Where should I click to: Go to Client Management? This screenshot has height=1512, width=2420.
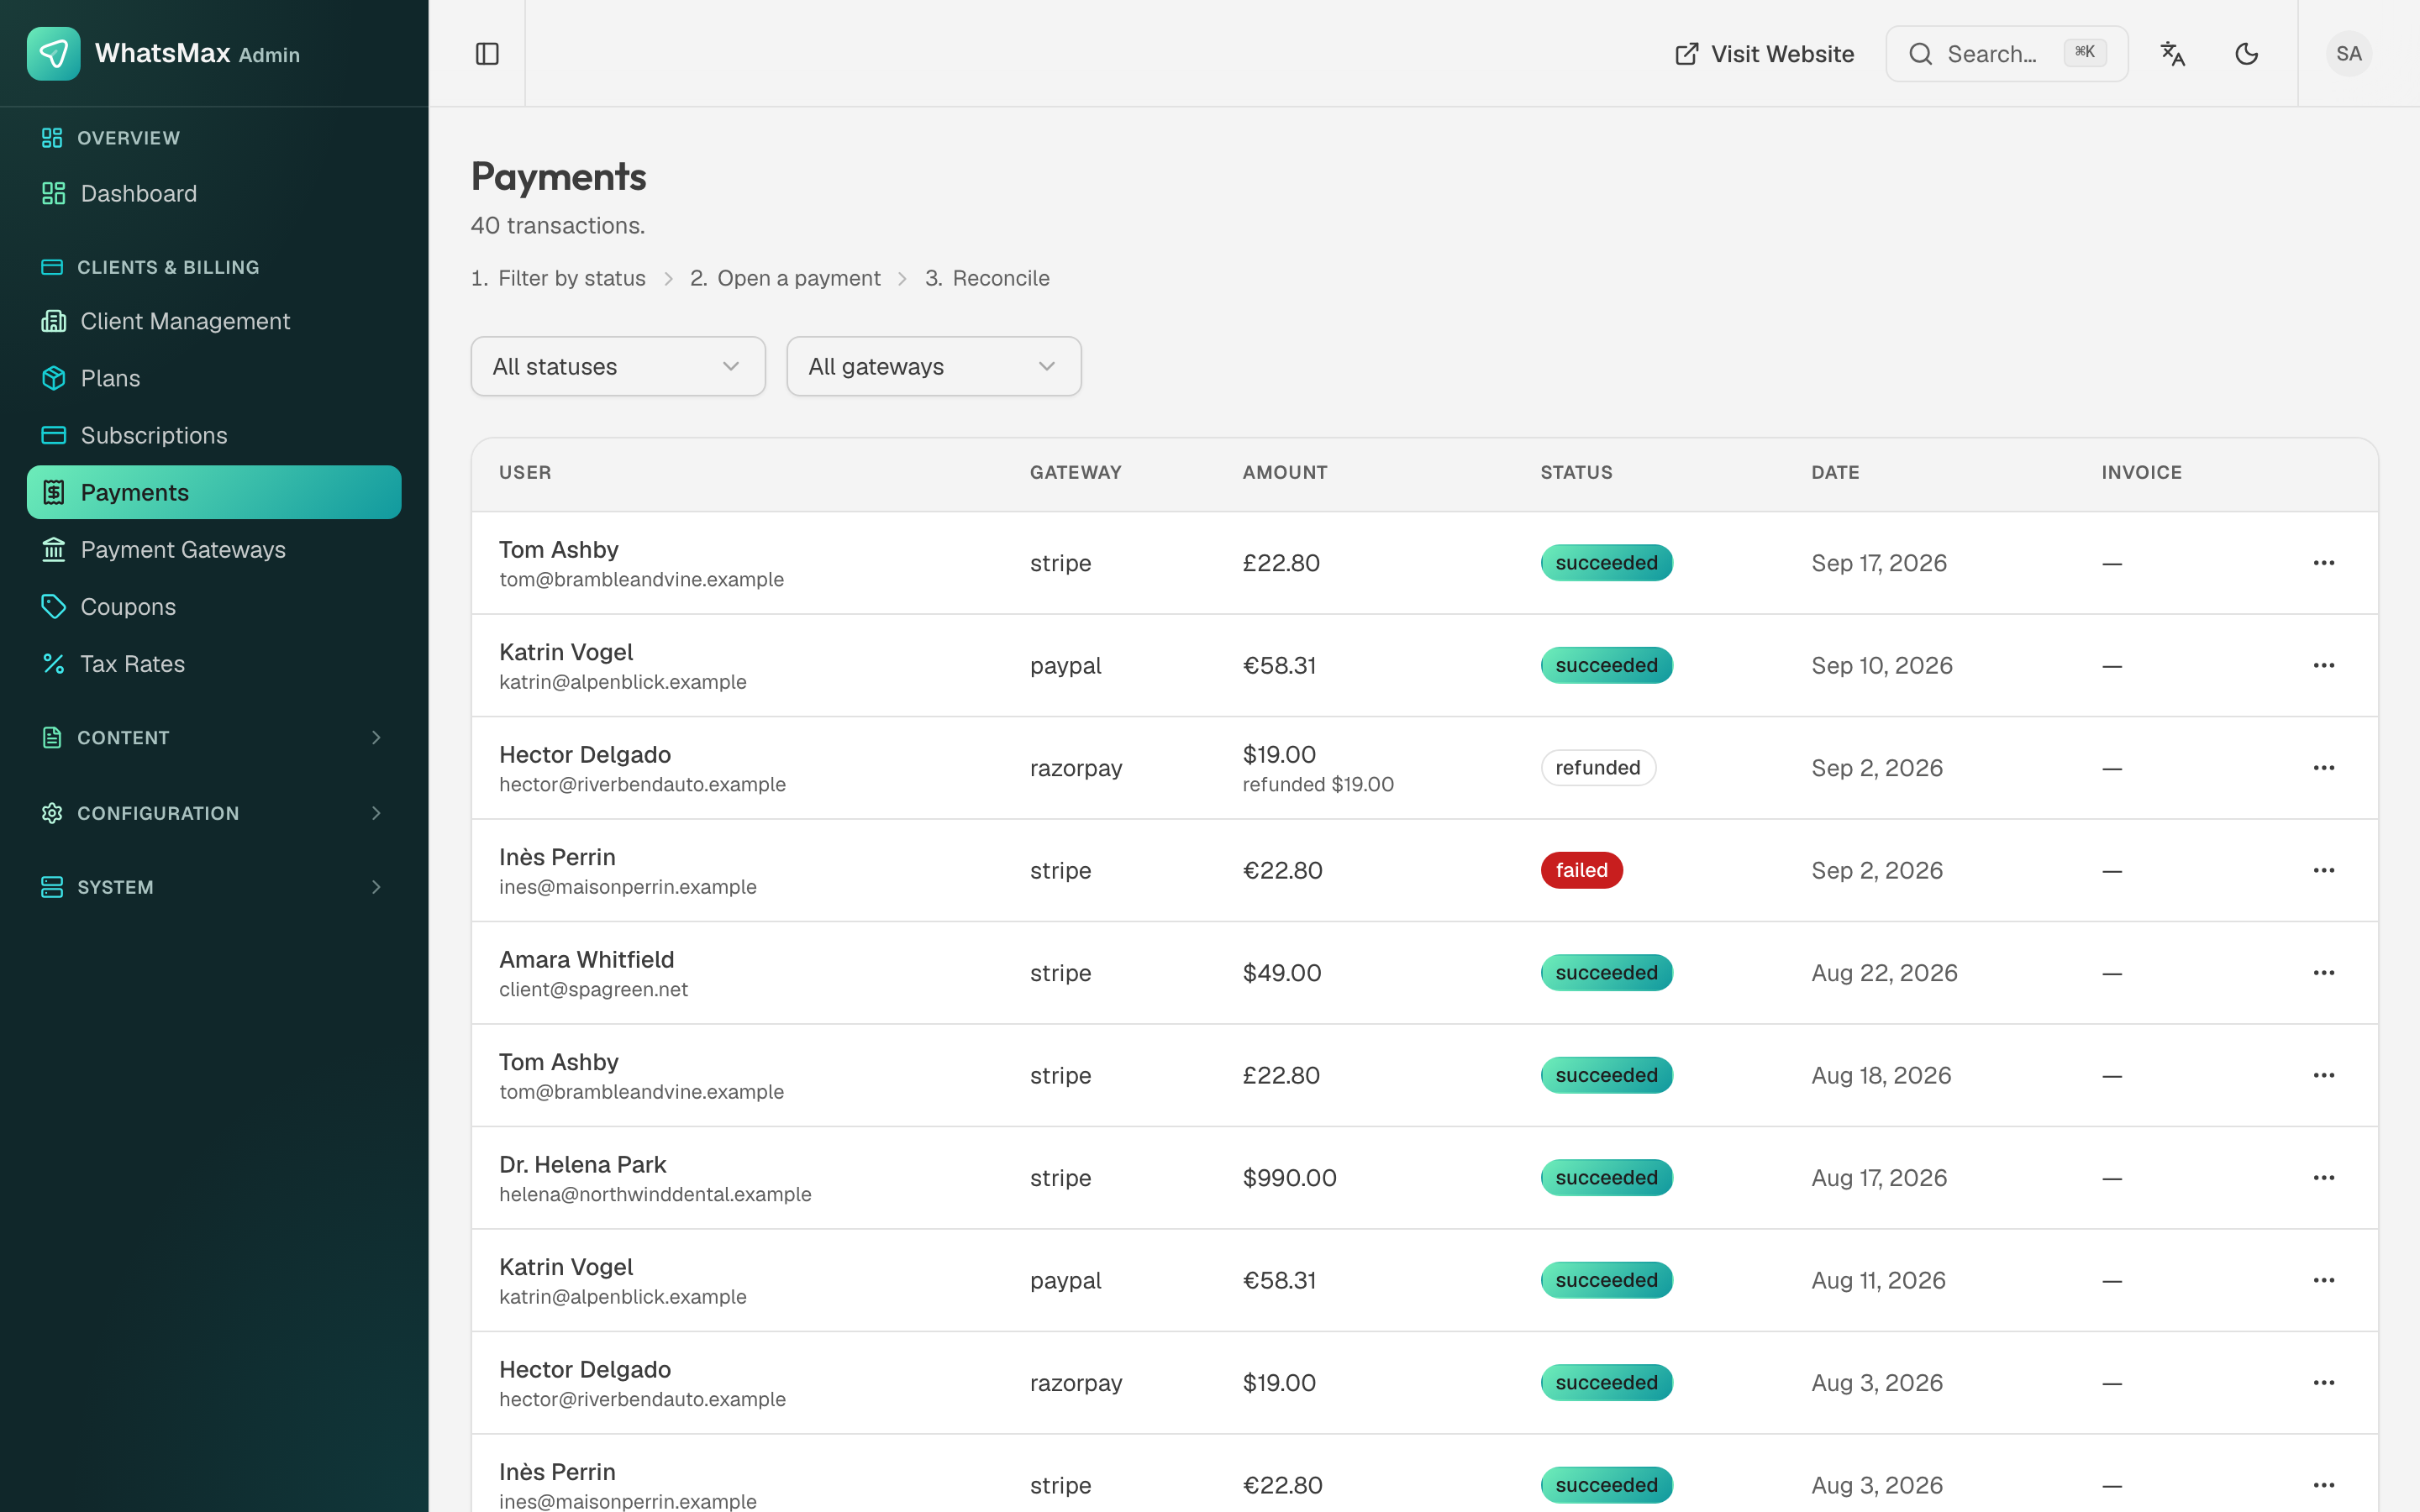pyautogui.click(x=214, y=321)
